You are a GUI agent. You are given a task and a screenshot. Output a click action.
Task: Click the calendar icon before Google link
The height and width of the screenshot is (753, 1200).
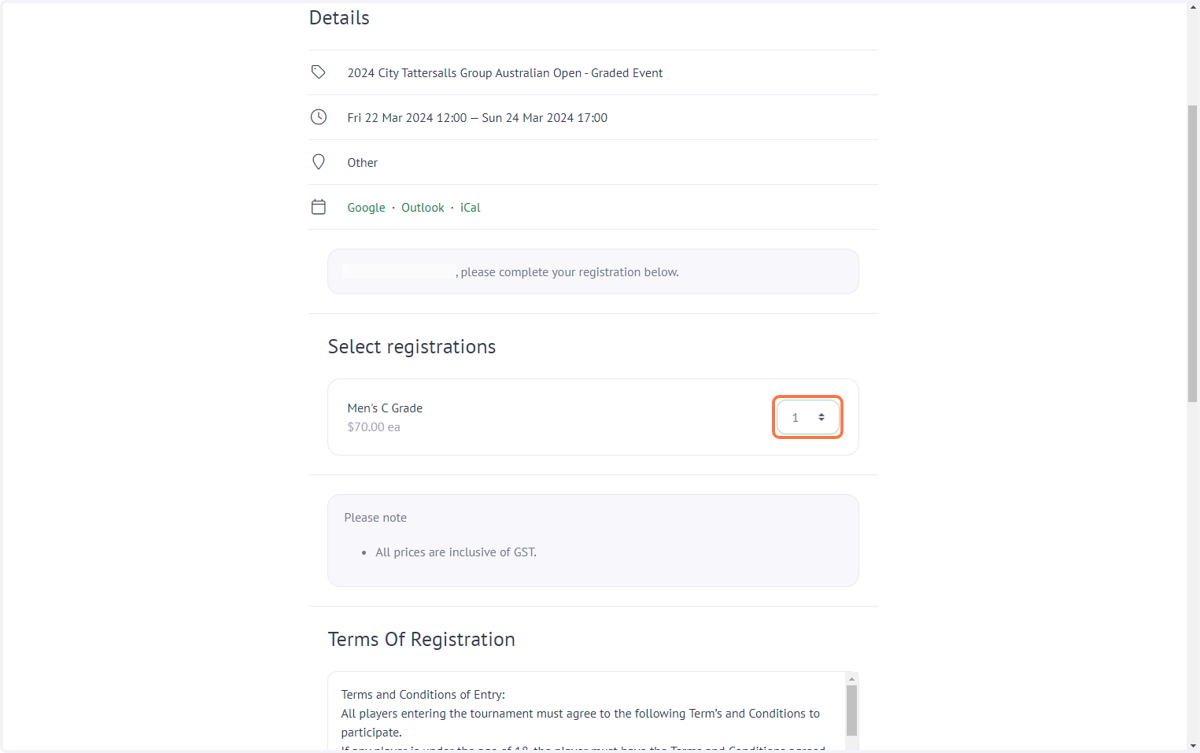tap(318, 207)
